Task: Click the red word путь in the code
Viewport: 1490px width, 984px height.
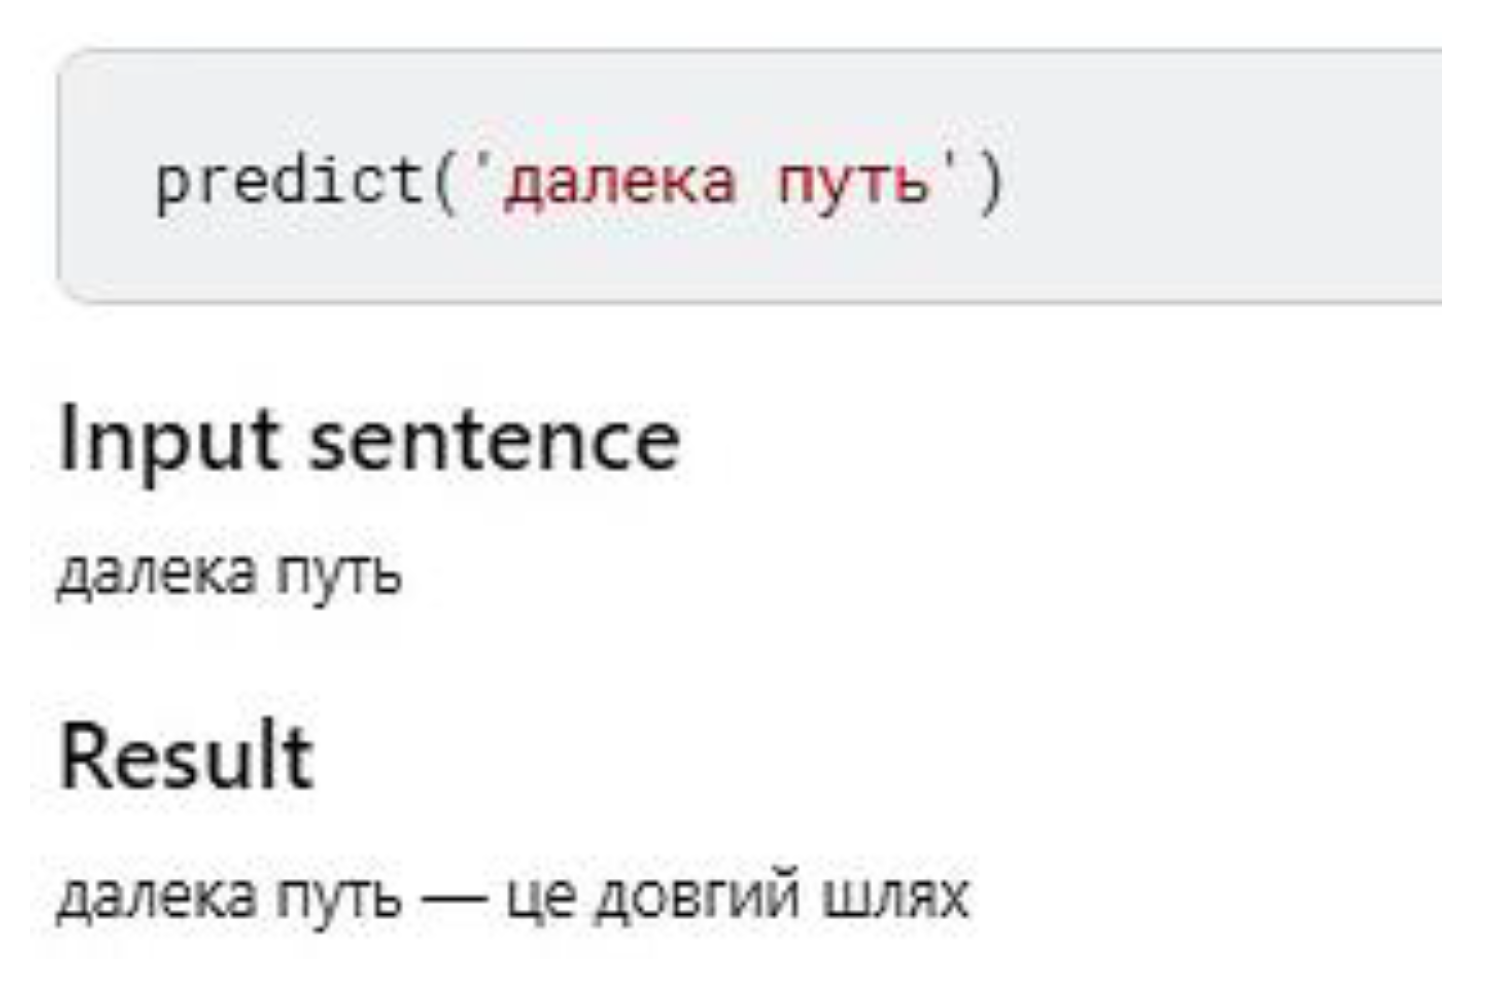Action: (x=853, y=183)
